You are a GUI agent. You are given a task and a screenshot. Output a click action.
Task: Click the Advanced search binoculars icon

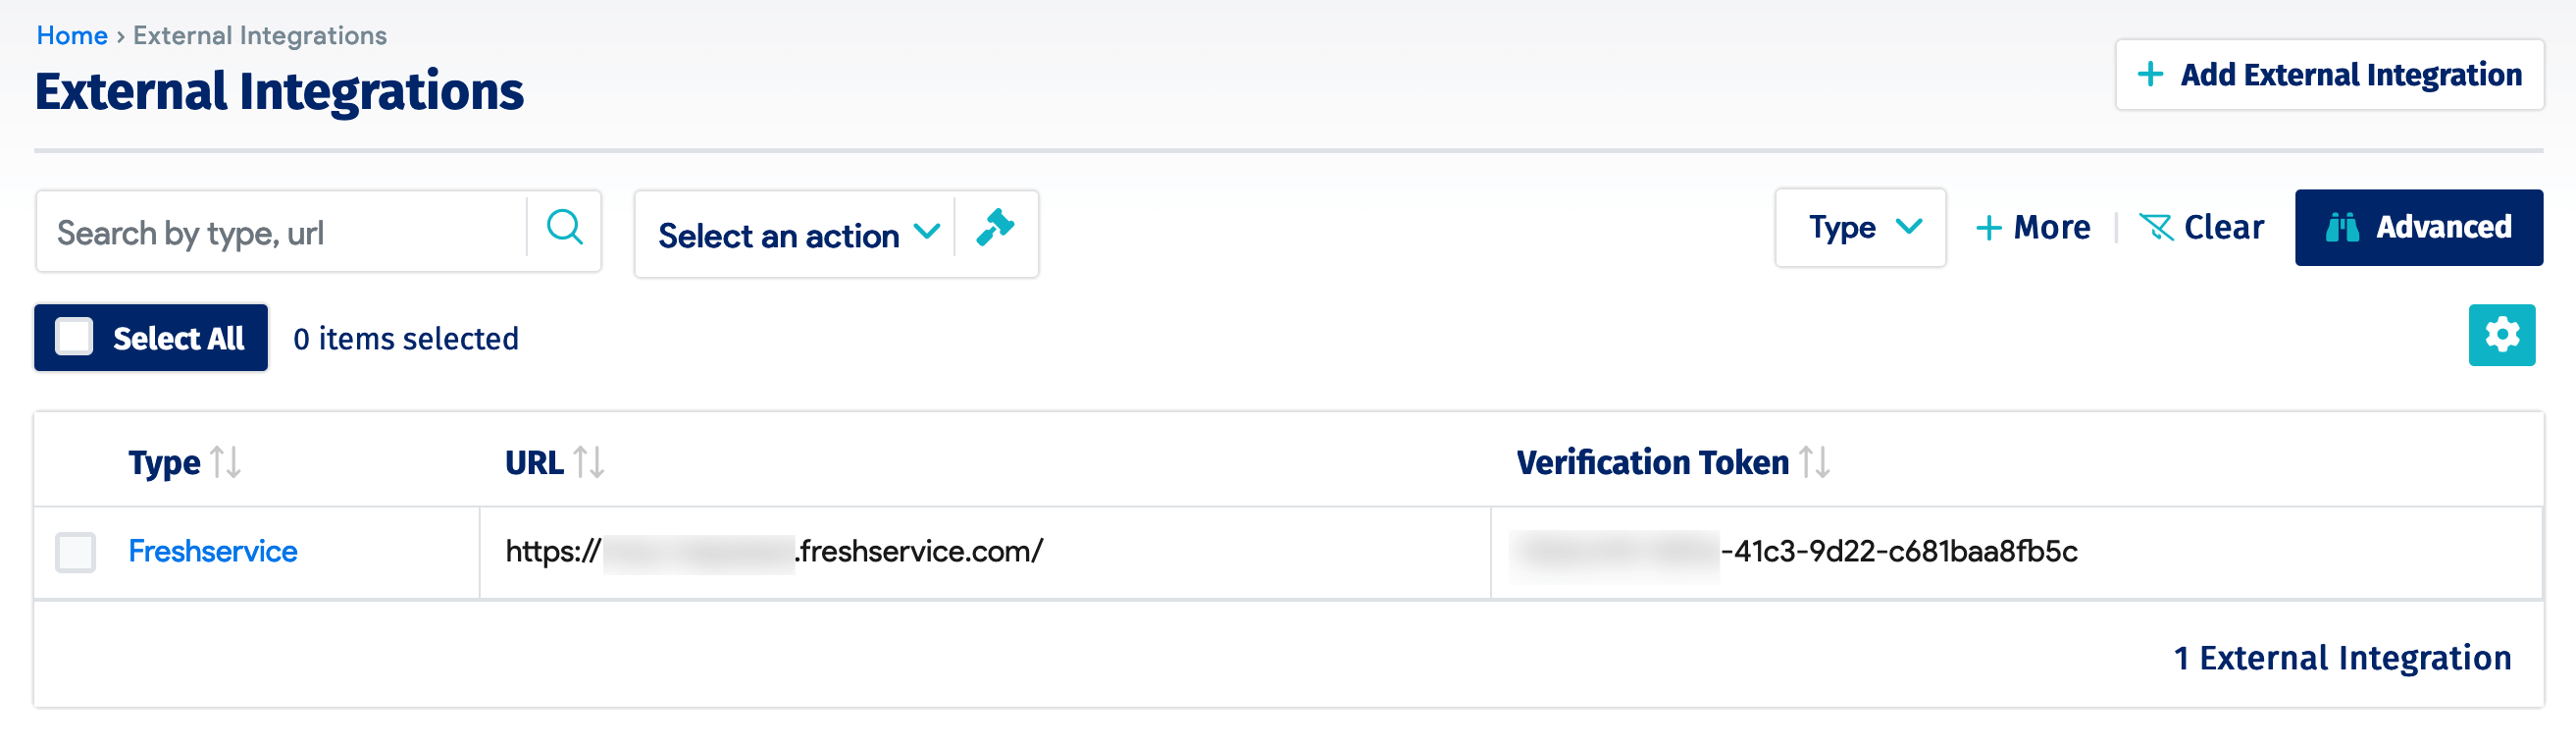[2343, 227]
